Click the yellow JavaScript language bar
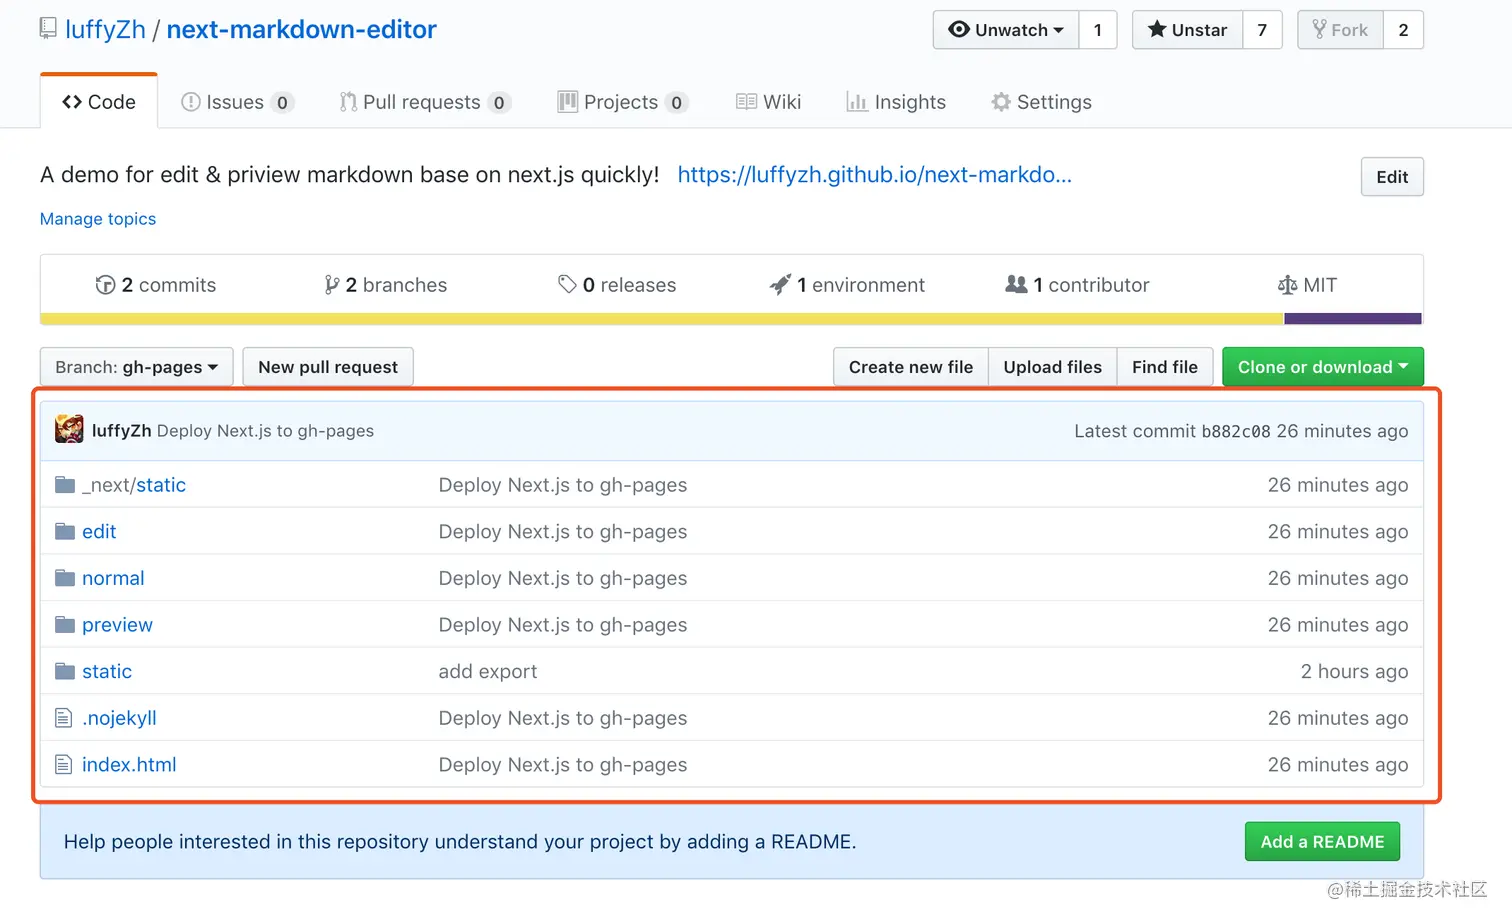The image size is (1512, 924). click(660, 319)
